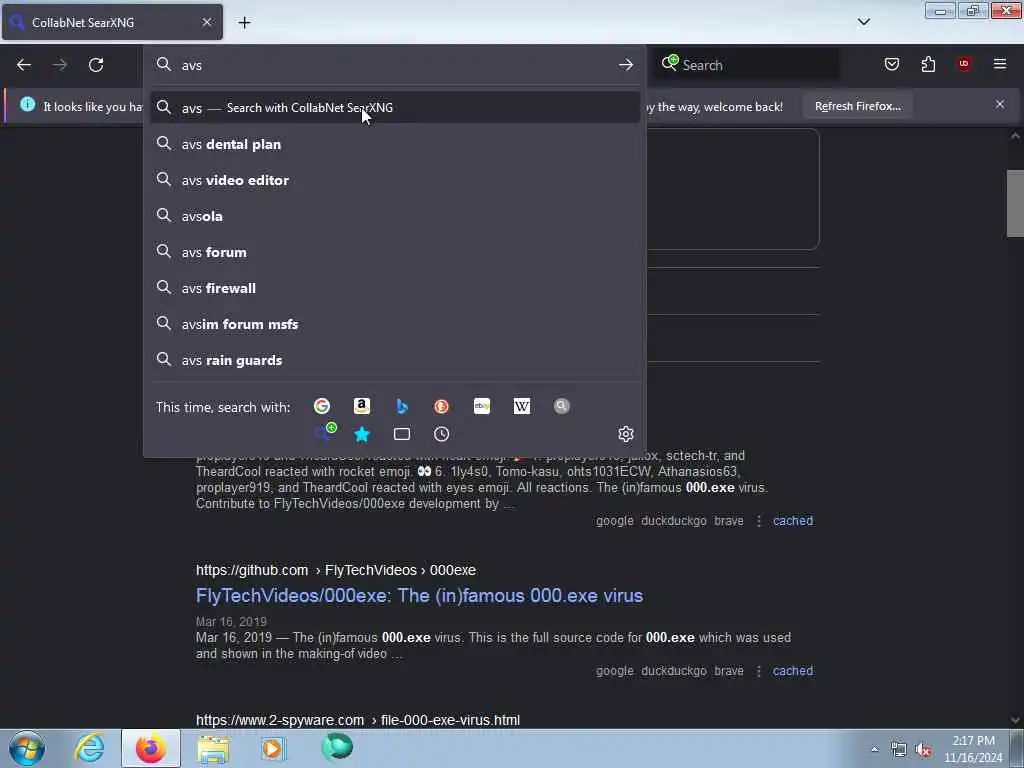Open 'FlyTechVideos/000exe: The (in)famous 000.exe virus' link
The image size is (1024, 768).
coord(419,596)
